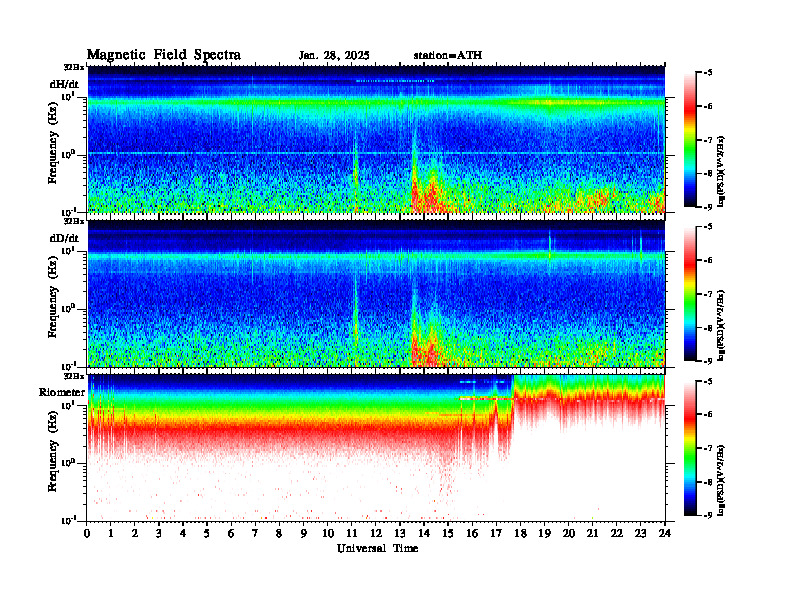Click hour 24 tick label on time axis
The height and width of the screenshot is (612, 792).
665,534
